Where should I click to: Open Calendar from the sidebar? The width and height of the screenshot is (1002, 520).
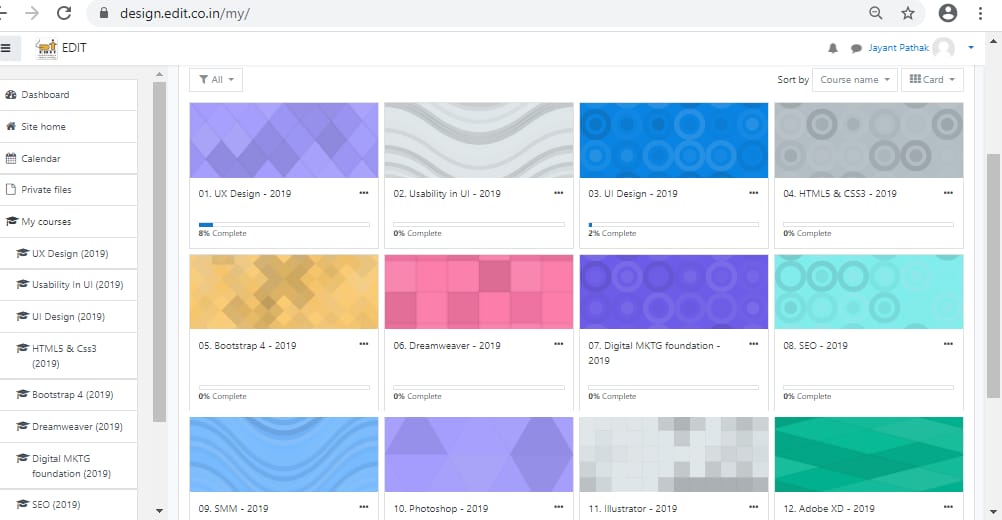tap(40, 159)
